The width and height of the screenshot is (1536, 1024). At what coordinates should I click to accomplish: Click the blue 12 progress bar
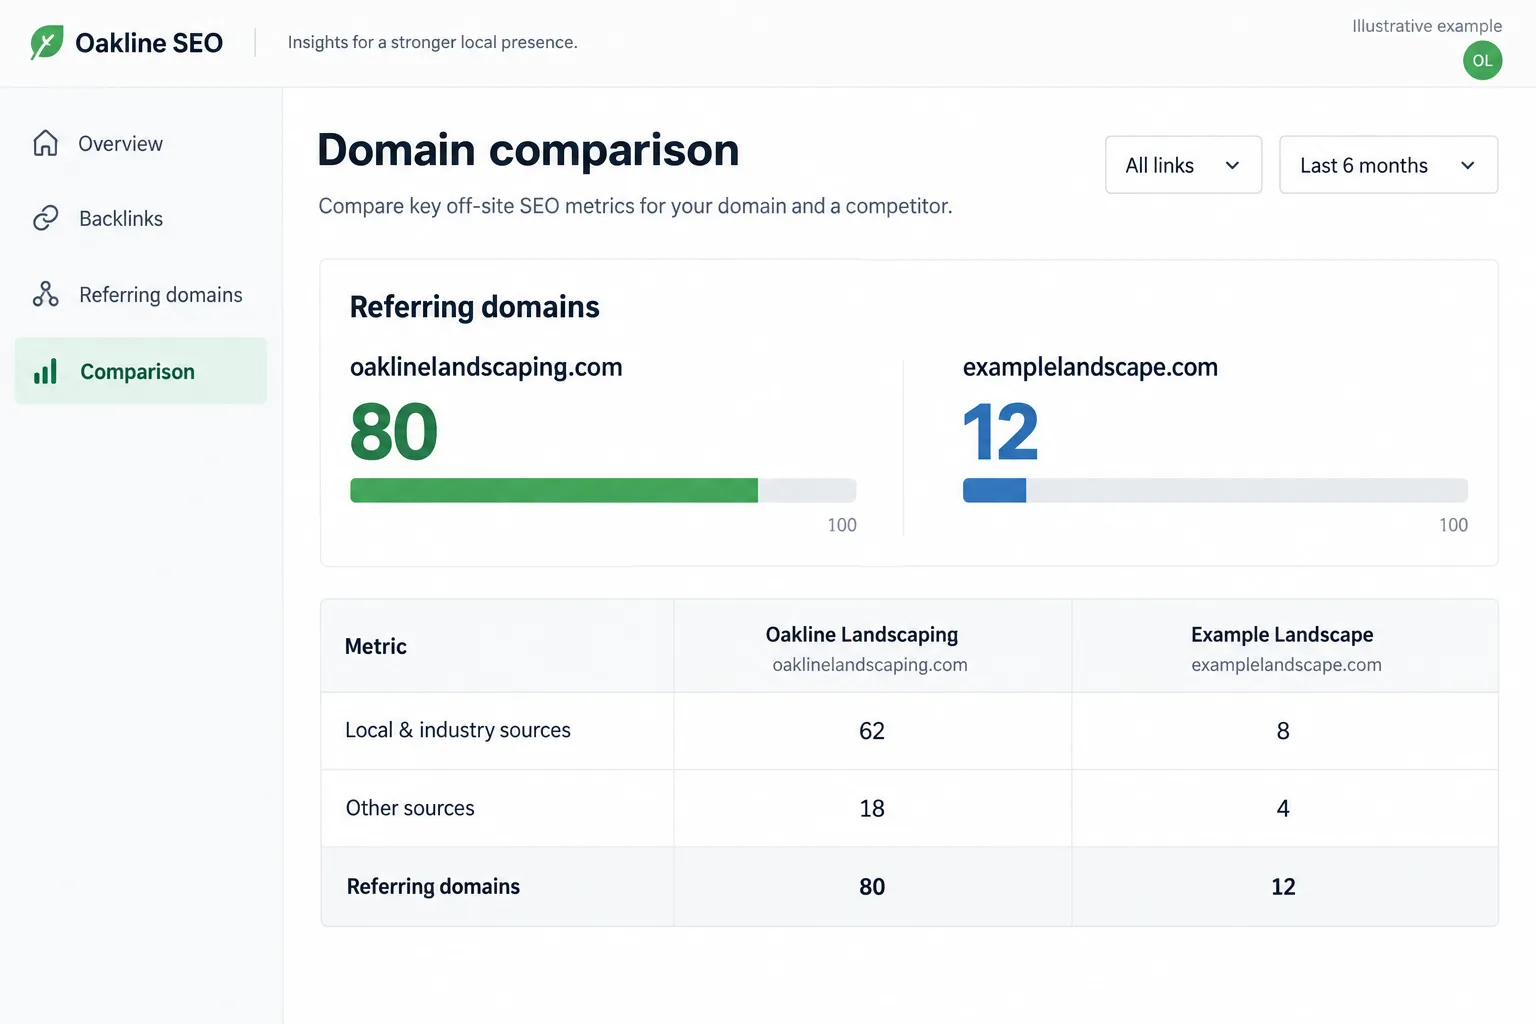pyautogui.click(x=1215, y=490)
